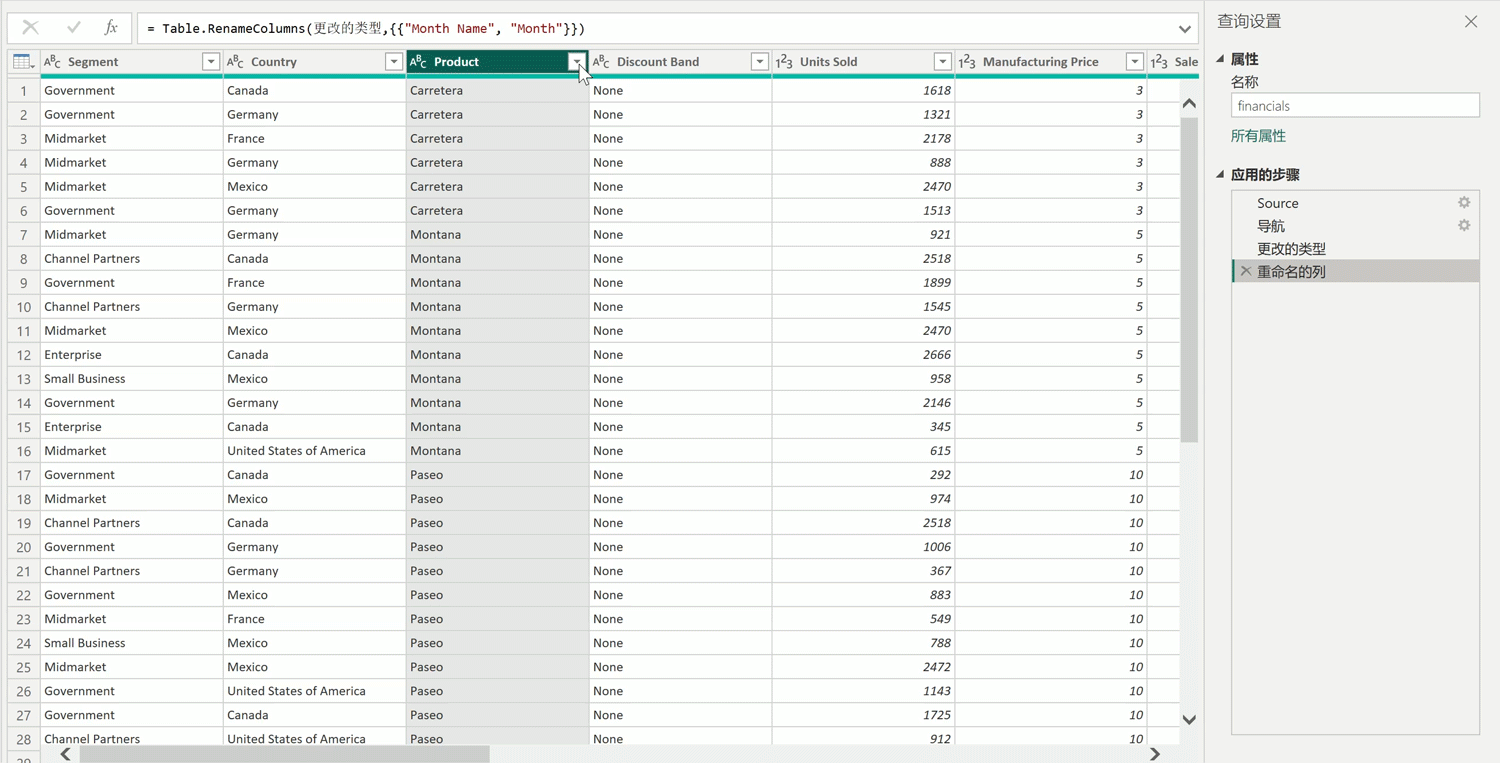Click the fx formula icon
Screen dimensions: 1500x763
111,28
